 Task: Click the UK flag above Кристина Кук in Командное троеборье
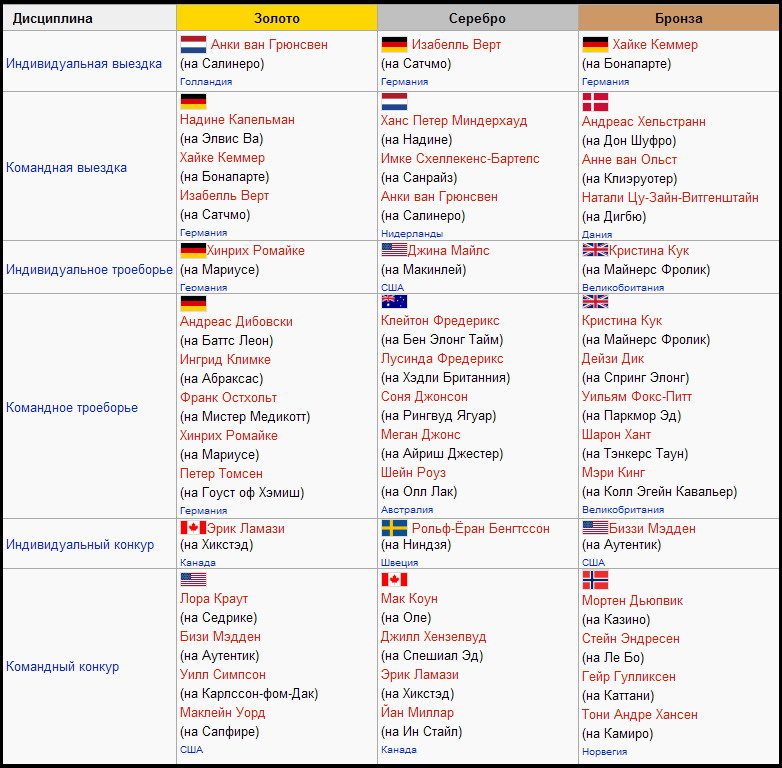pyautogui.click(x=595, y=301)
